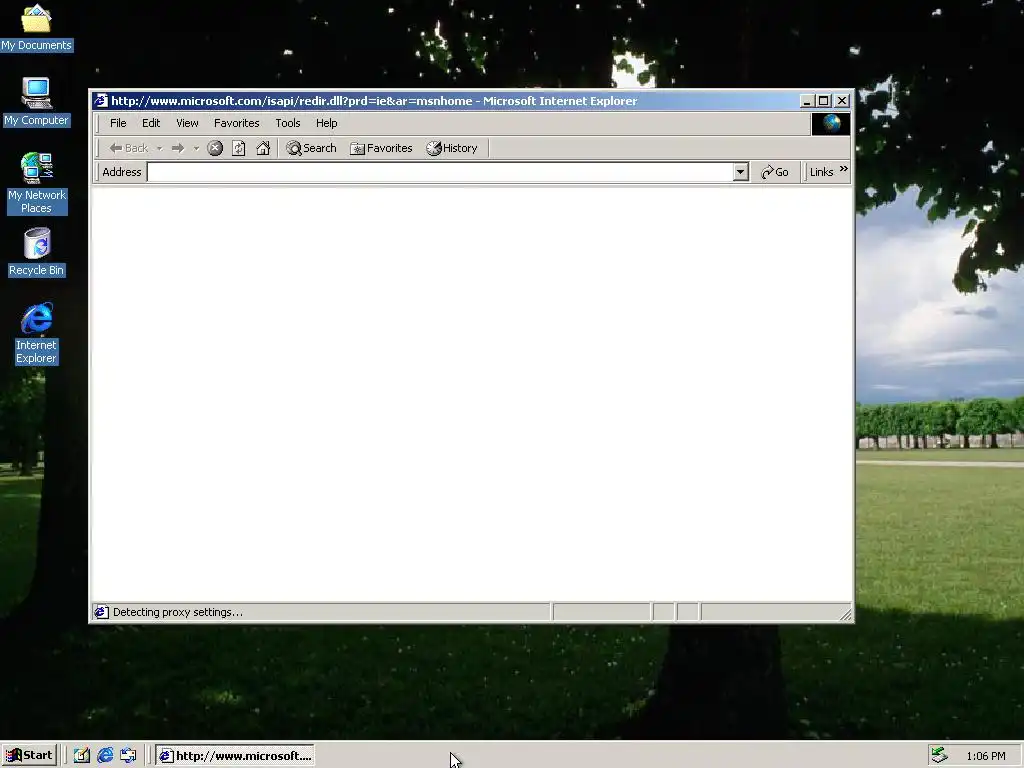Screen dimensions: 1024x768
Task: Click the Go button
Action: (775, 172)
